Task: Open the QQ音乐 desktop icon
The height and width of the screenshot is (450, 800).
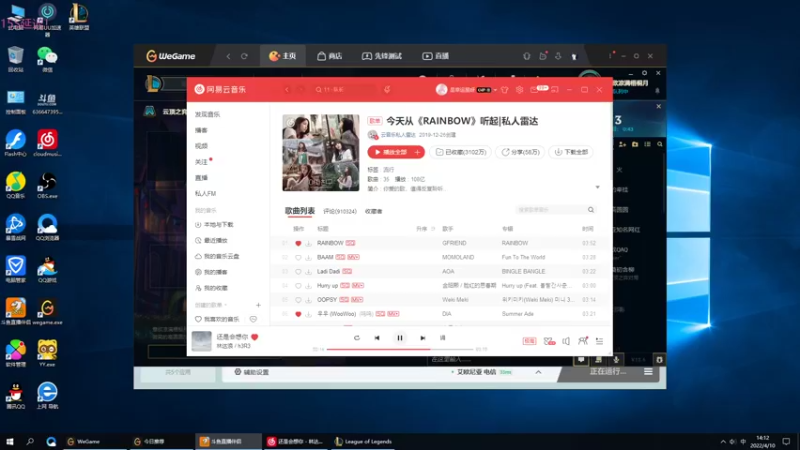Action: click(x=15, y=186)
